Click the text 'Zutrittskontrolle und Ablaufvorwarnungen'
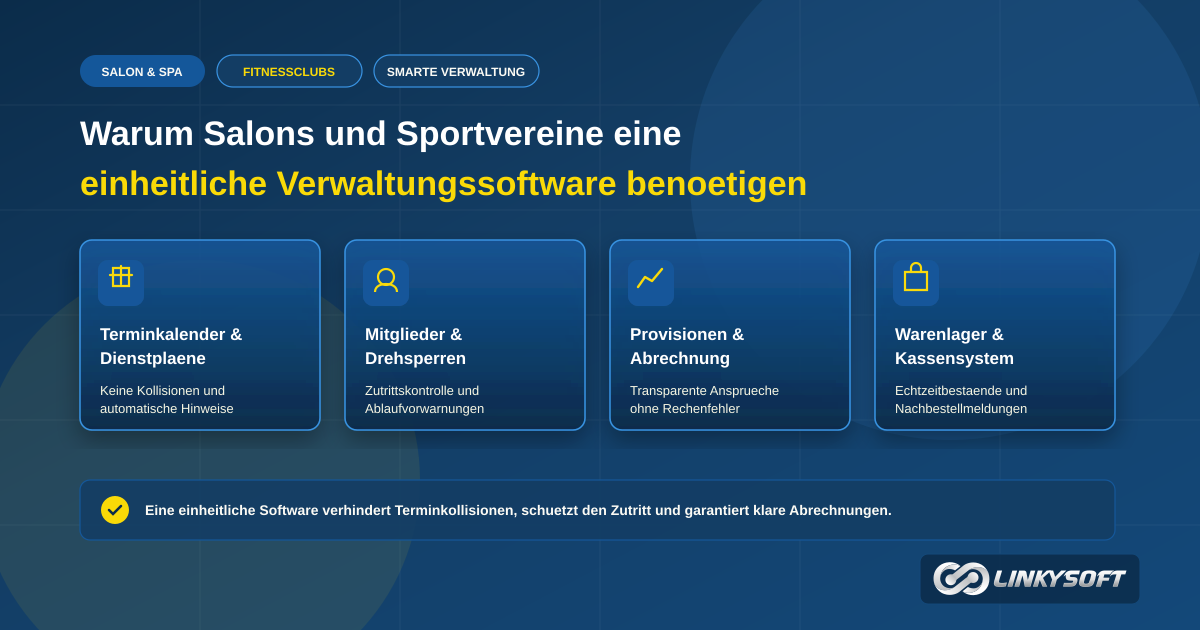 point(424,399)
